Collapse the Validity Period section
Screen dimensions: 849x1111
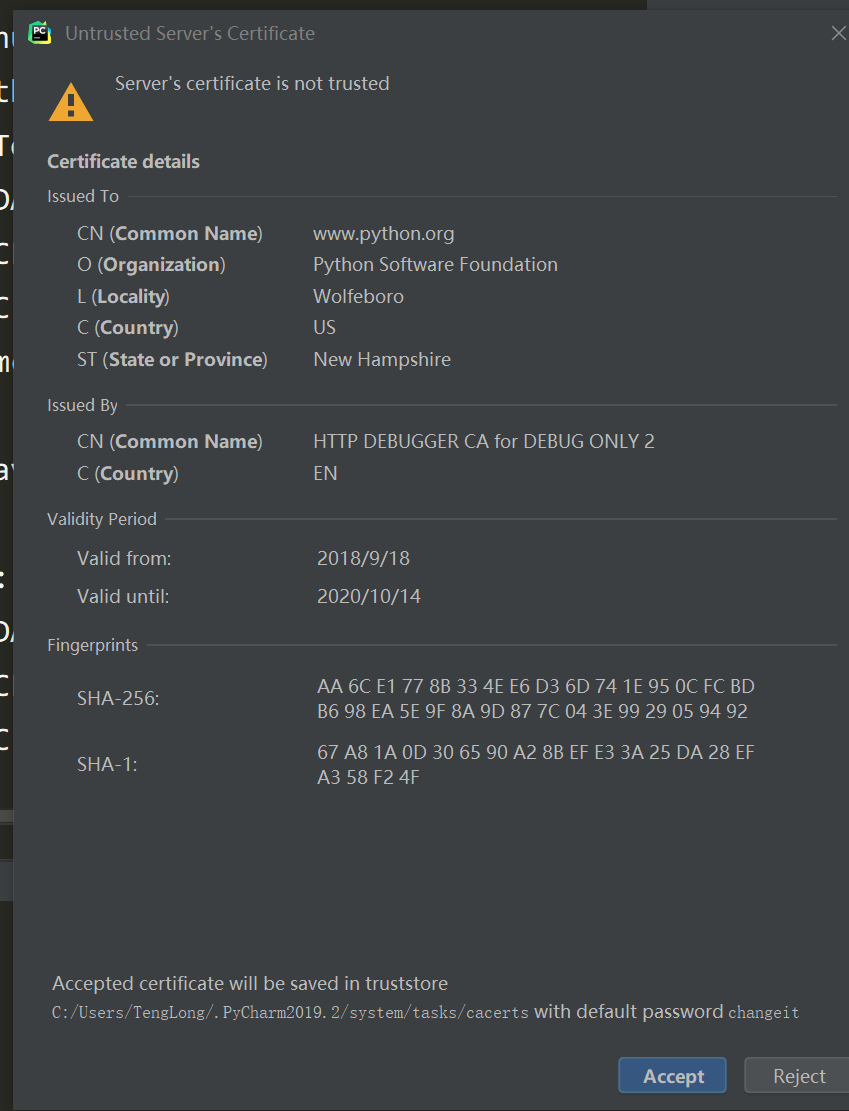(101, 519)
